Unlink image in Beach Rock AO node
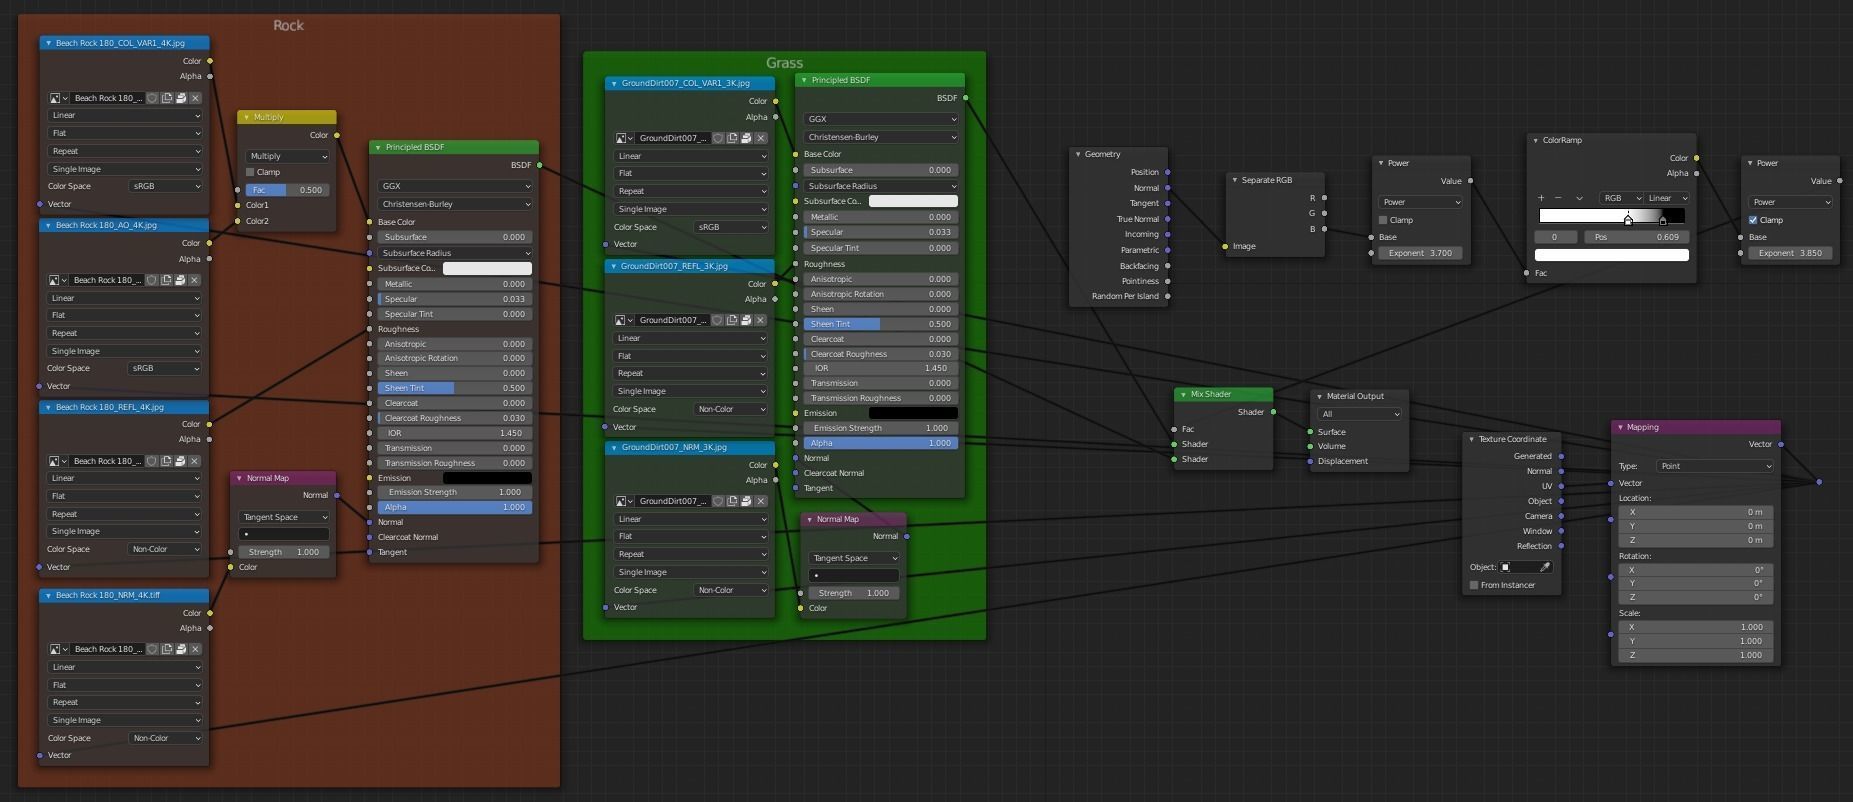This screenshot has width=1853, height=802. point(194,280)
